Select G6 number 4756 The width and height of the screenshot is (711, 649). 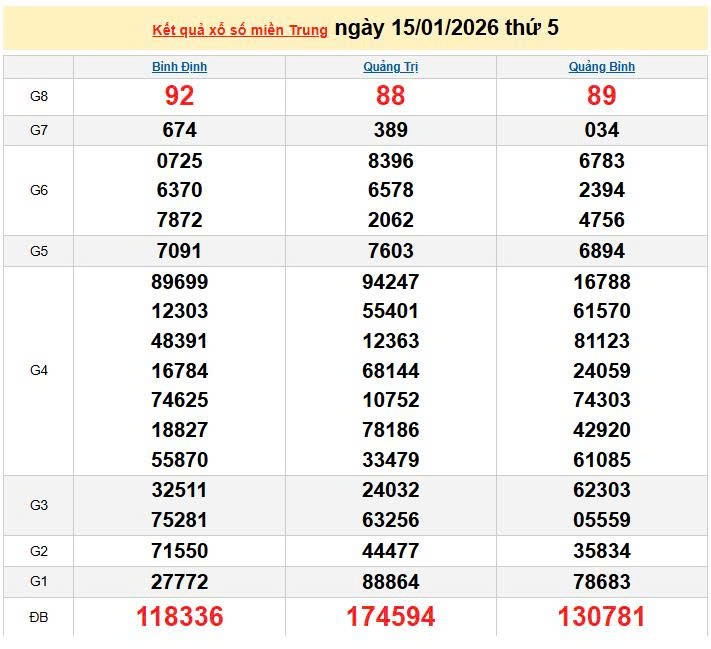[602, 220]
